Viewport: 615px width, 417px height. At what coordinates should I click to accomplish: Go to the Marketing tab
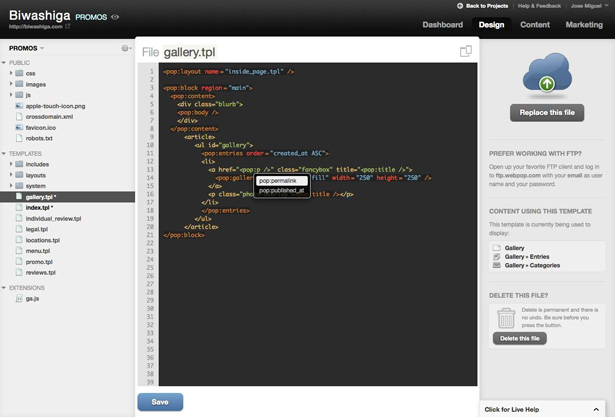[584, 25]
